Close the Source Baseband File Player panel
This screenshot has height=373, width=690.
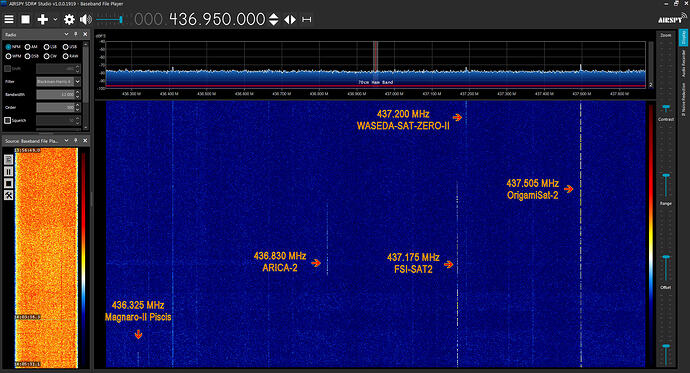click(x=85, y=140)
